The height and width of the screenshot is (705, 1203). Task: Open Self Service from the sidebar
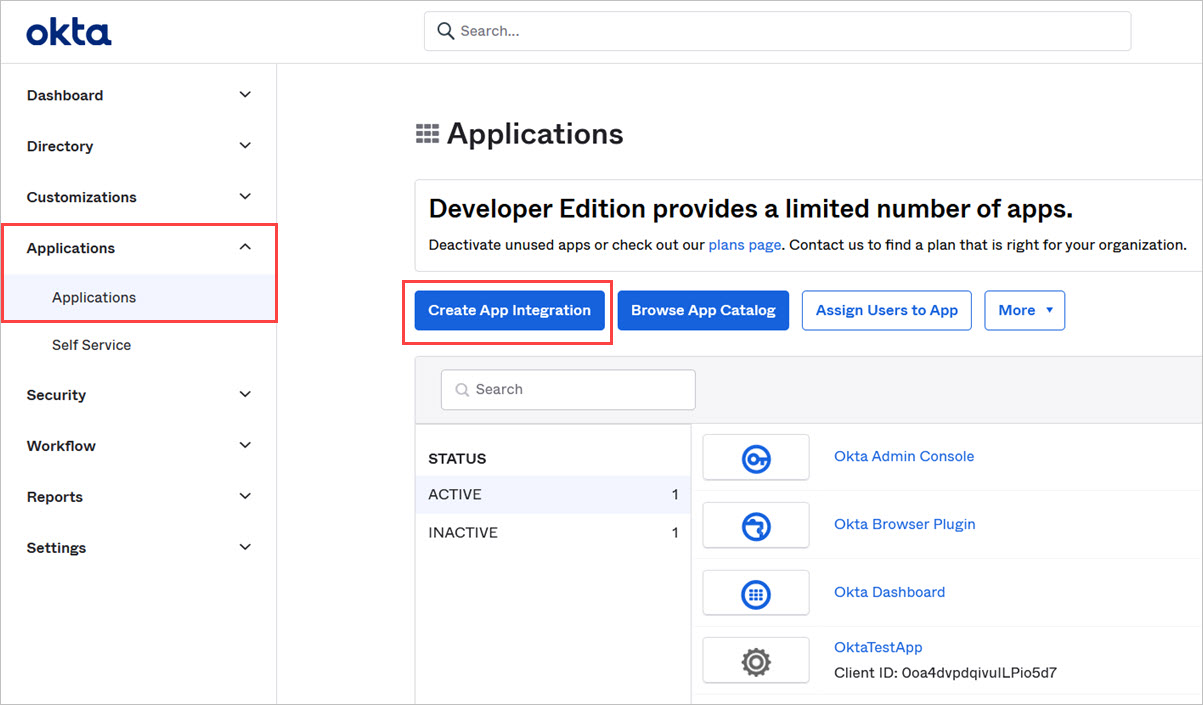91,344
